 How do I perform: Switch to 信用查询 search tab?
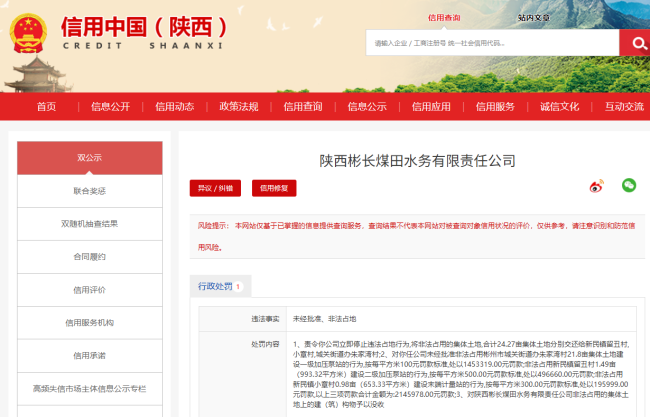(444, 18)
